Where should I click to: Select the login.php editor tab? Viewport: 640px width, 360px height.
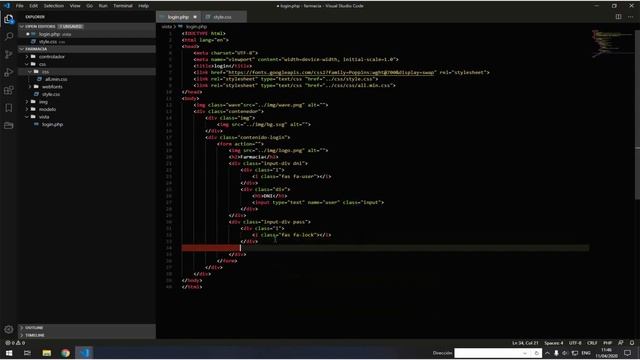pos(178,17)
